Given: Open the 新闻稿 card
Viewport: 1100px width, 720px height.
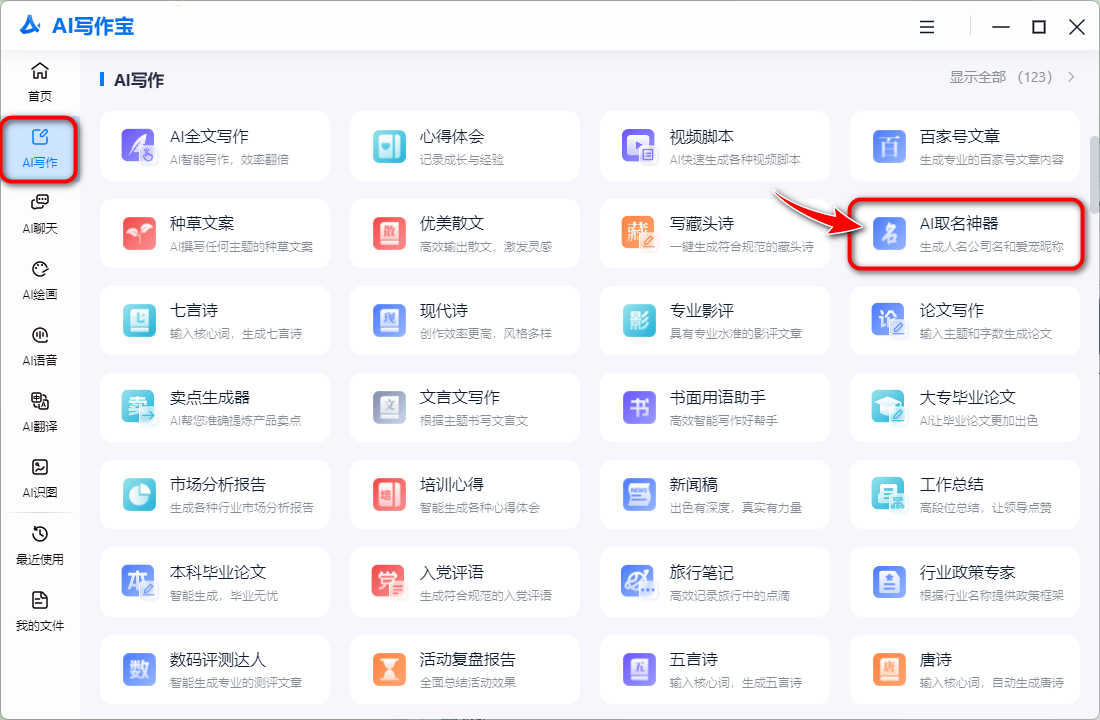Looking at the screenshot, I should (714, 494).
